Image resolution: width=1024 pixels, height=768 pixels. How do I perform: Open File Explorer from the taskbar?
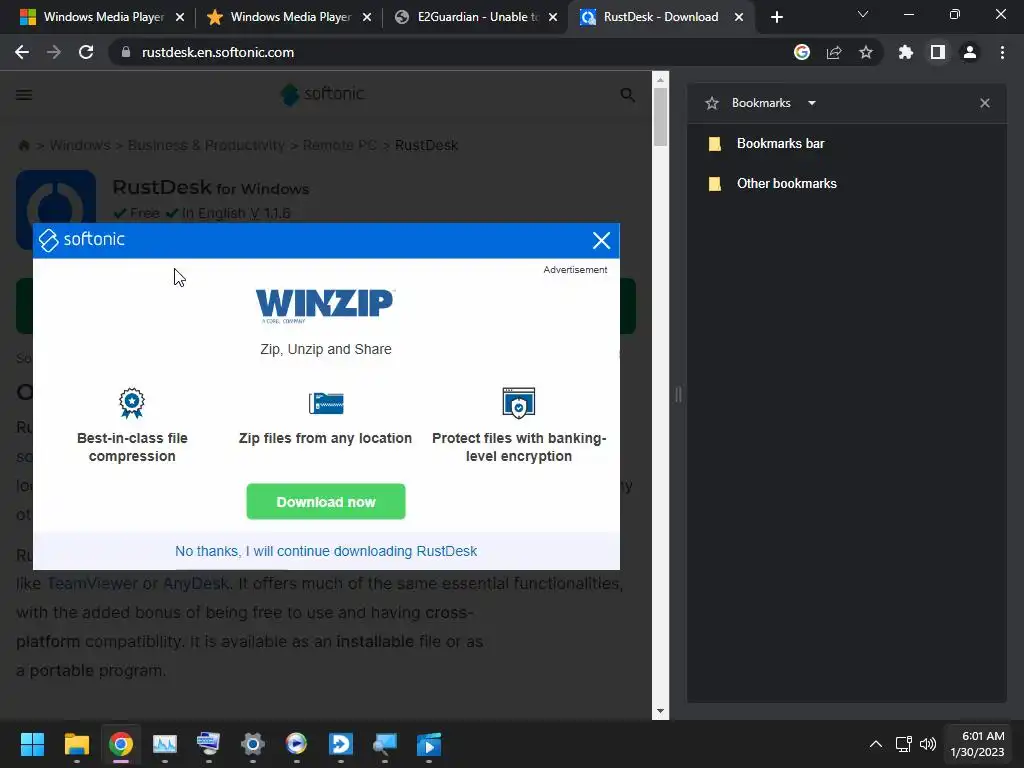pos(76,744)
